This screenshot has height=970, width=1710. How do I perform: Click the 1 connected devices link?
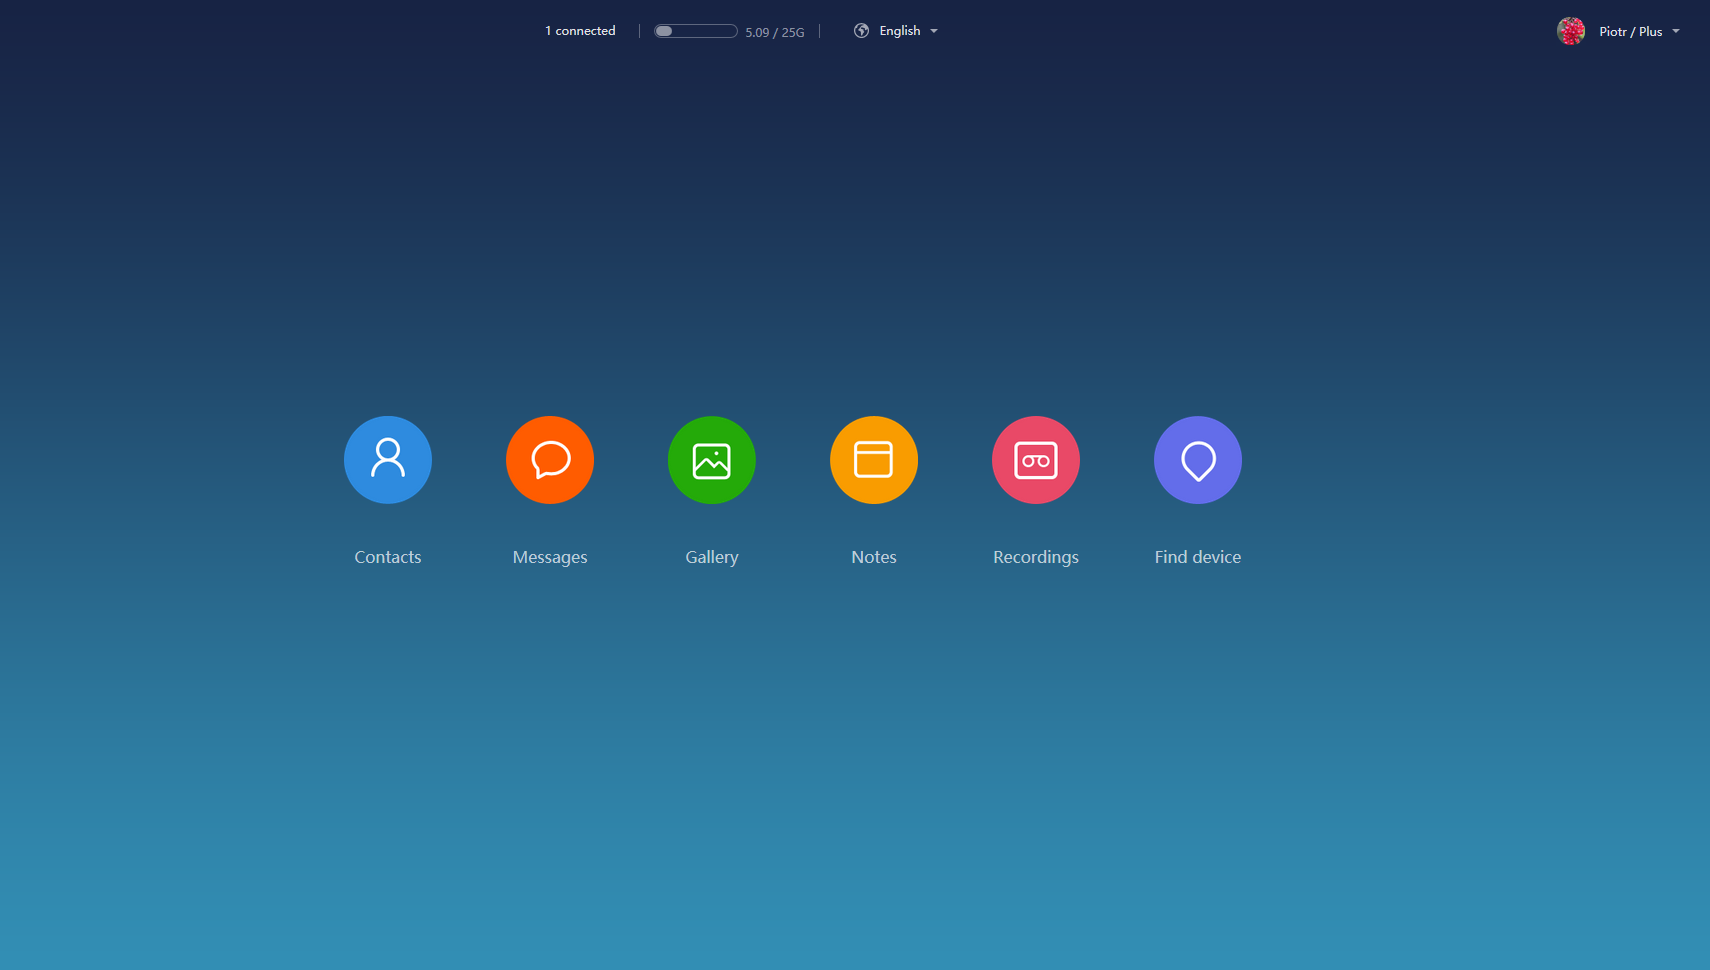[580, 31]
